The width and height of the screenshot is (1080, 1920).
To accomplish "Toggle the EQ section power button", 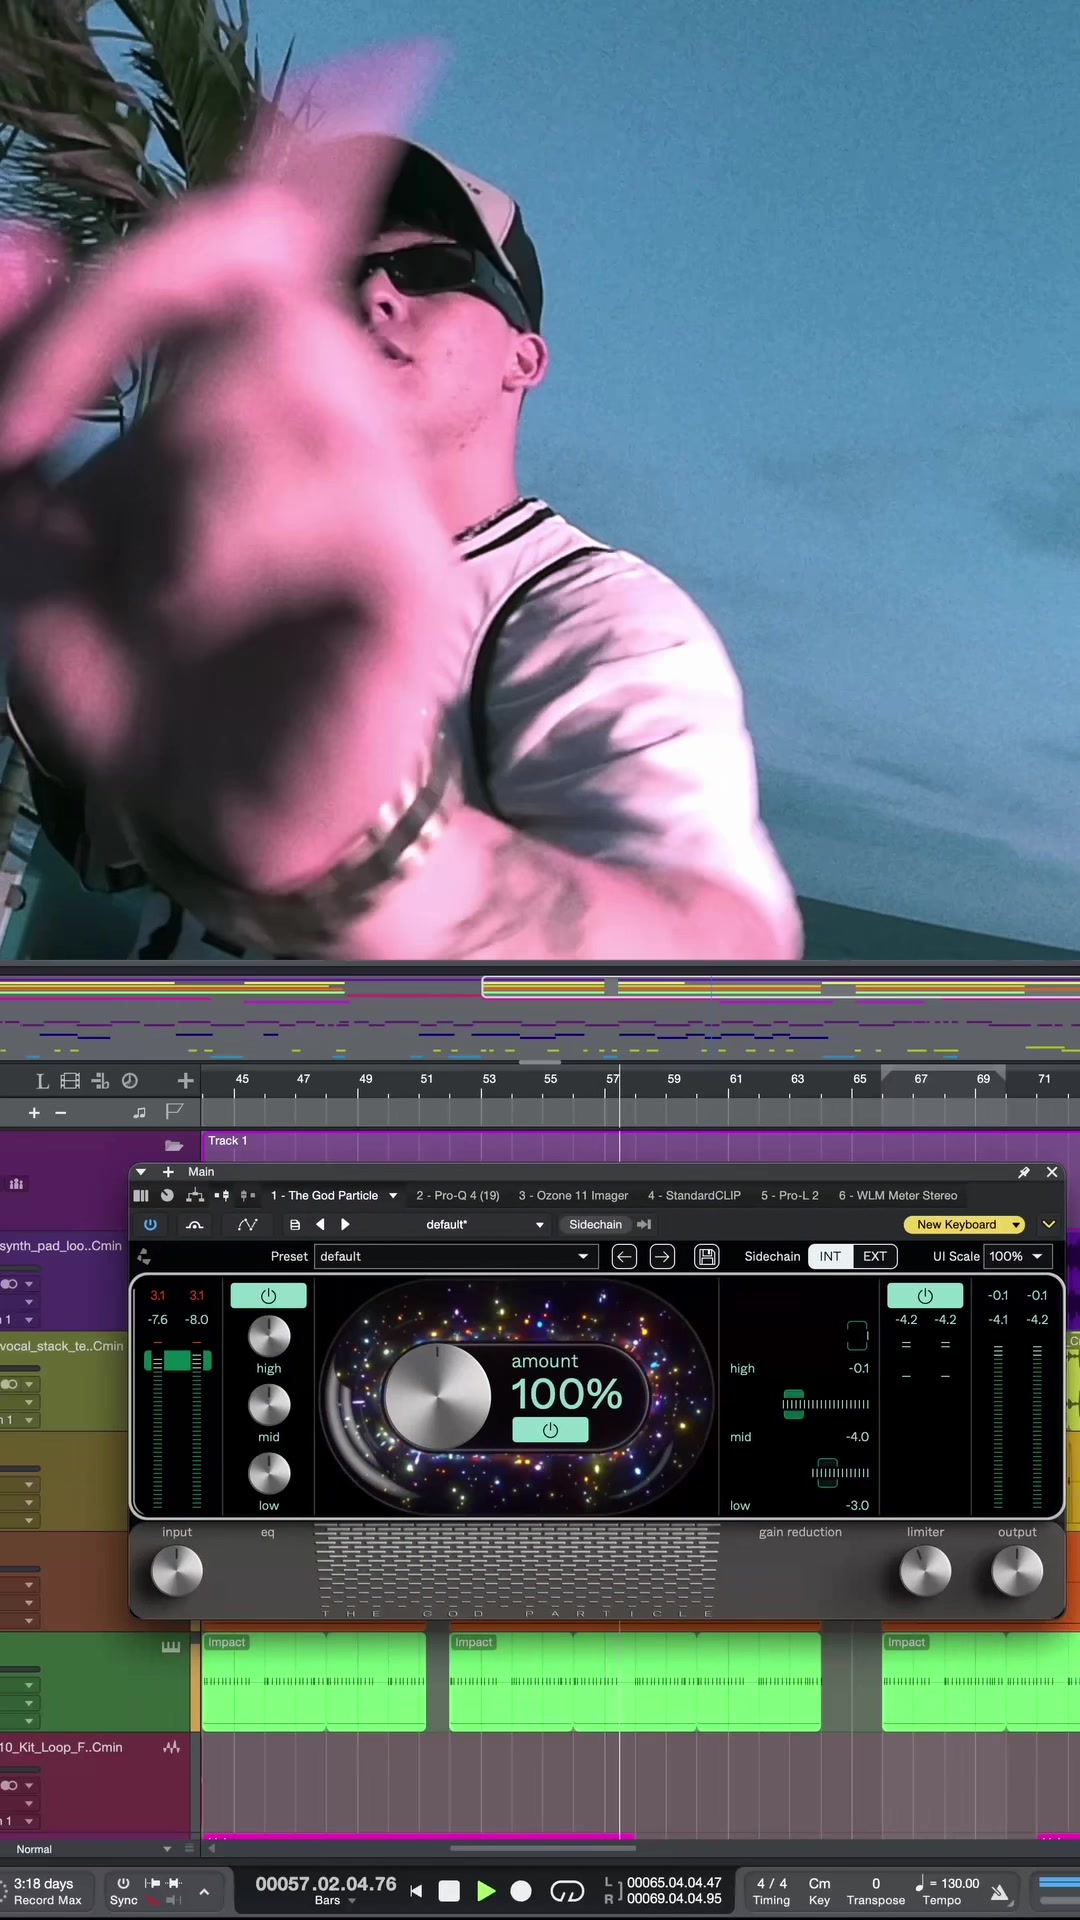I will click(x=268, y=1296).
